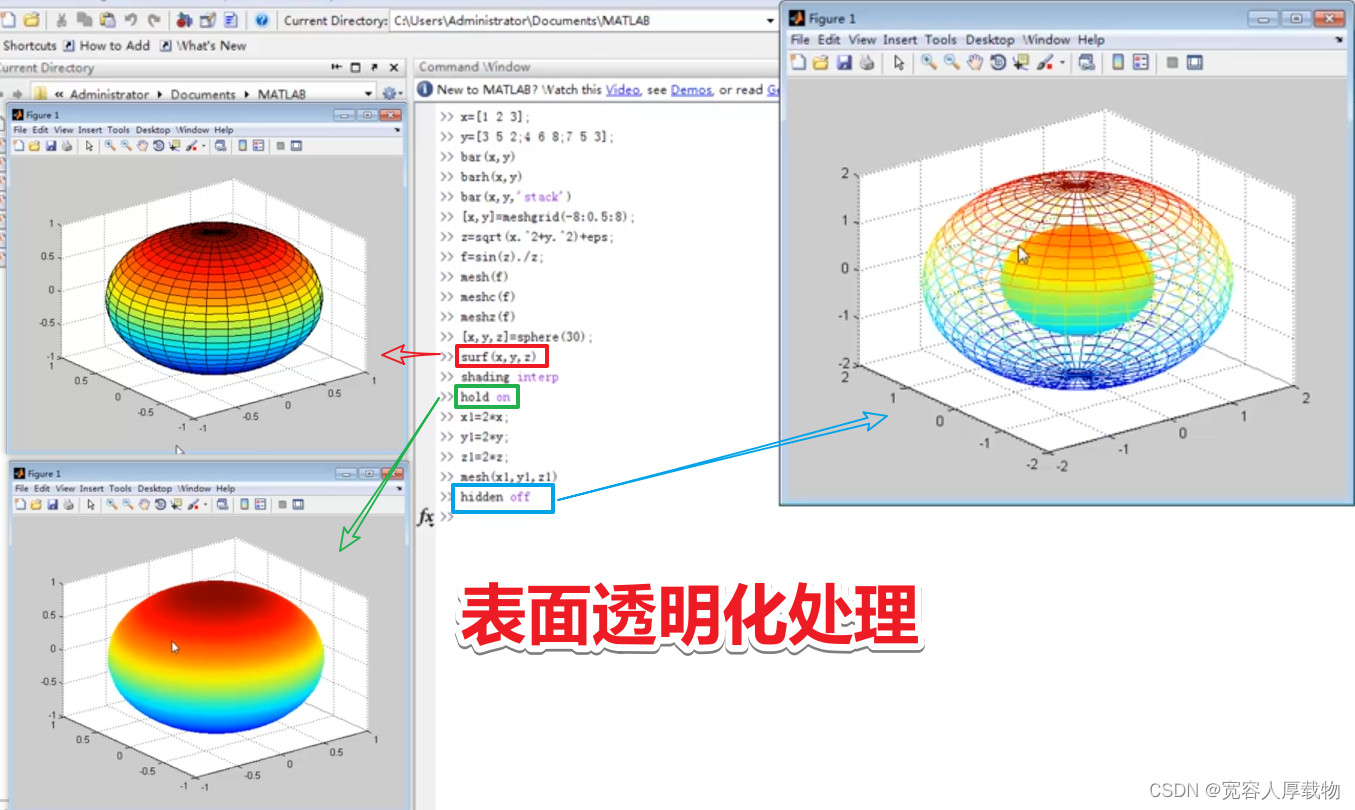The image size is (1355, 810).
Task: Open the Video link in Command Window banner
Action: point(622,90)
